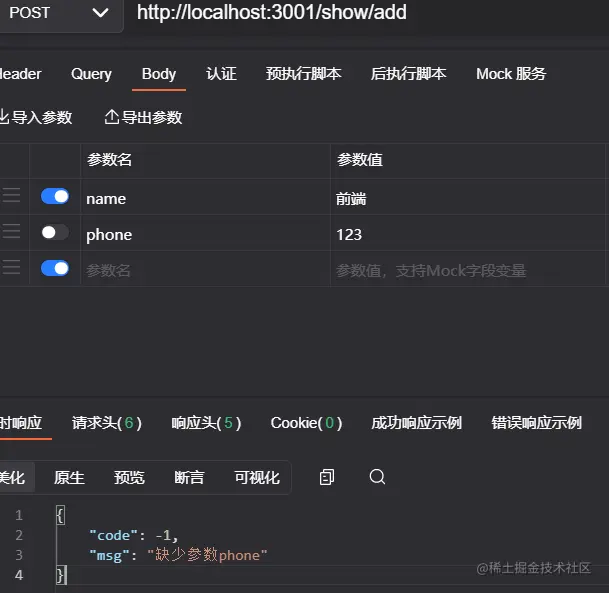Click 导出参数 export button

(143, 117)
